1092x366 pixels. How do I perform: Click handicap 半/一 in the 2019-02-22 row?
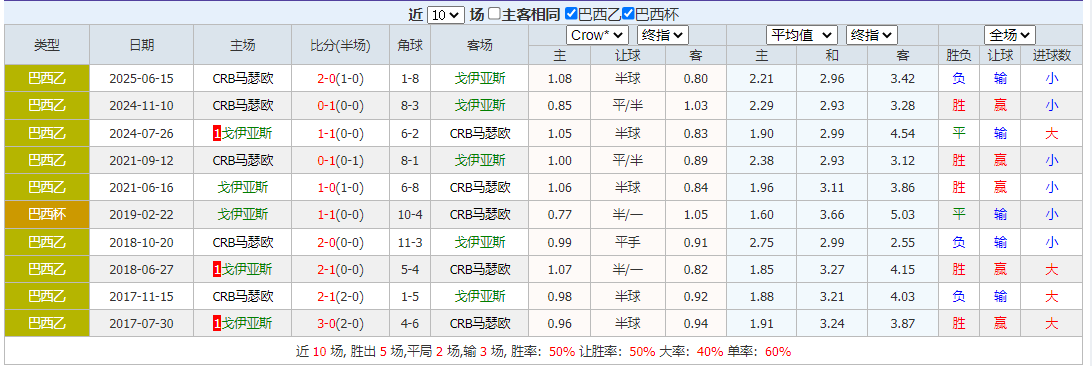click(x=628, y=214)
